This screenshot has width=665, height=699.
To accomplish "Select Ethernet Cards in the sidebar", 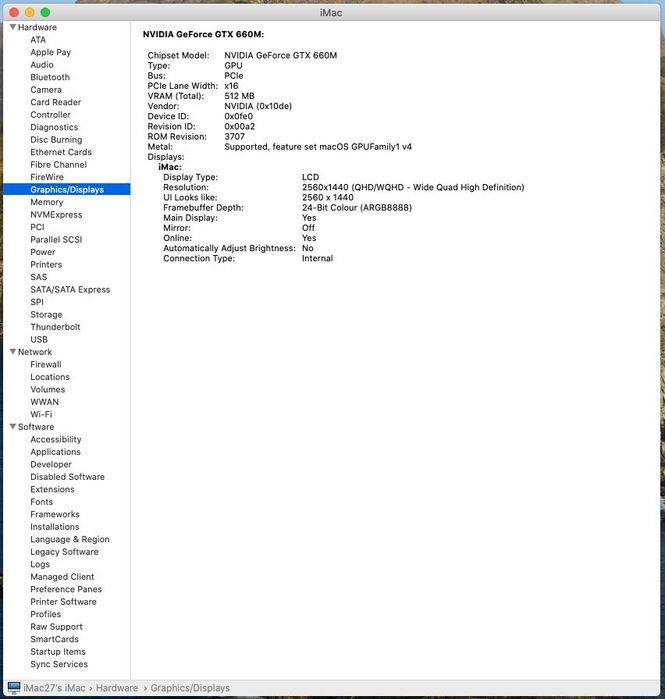I will point(61,152).
